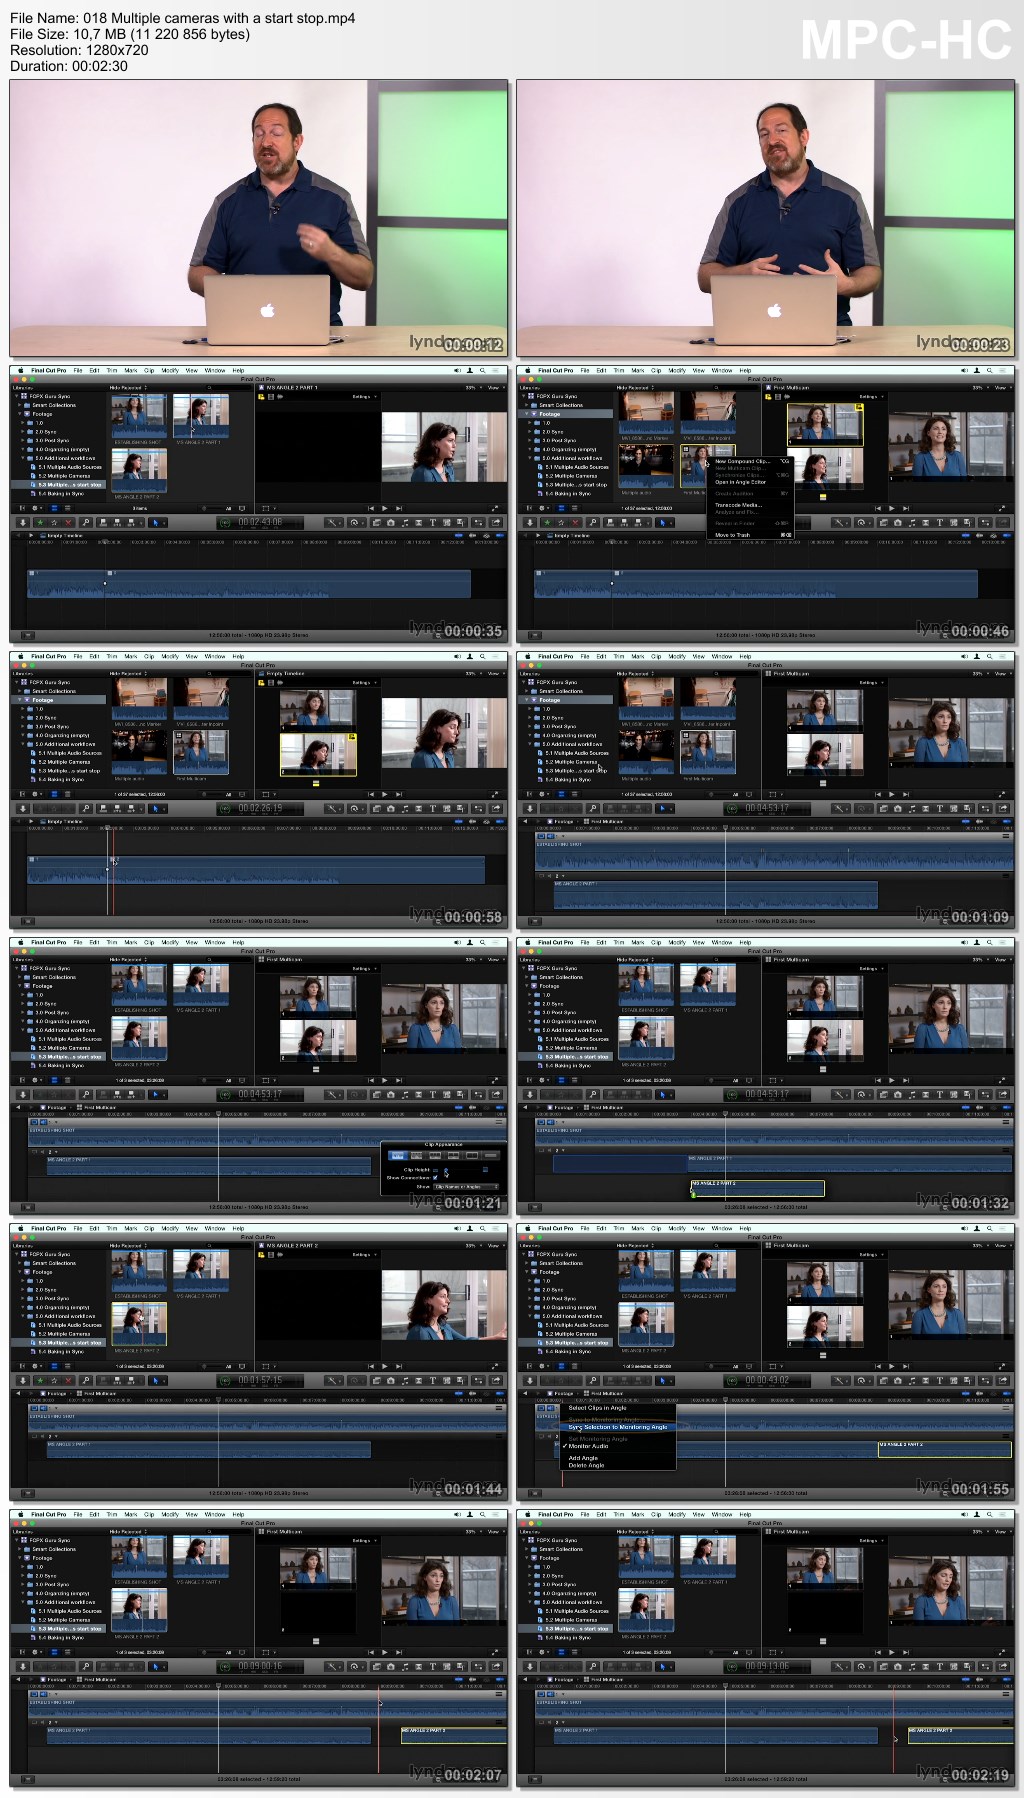Pick 'Move to Trash' in the 00:00:46 frame

tap(732, 535)
